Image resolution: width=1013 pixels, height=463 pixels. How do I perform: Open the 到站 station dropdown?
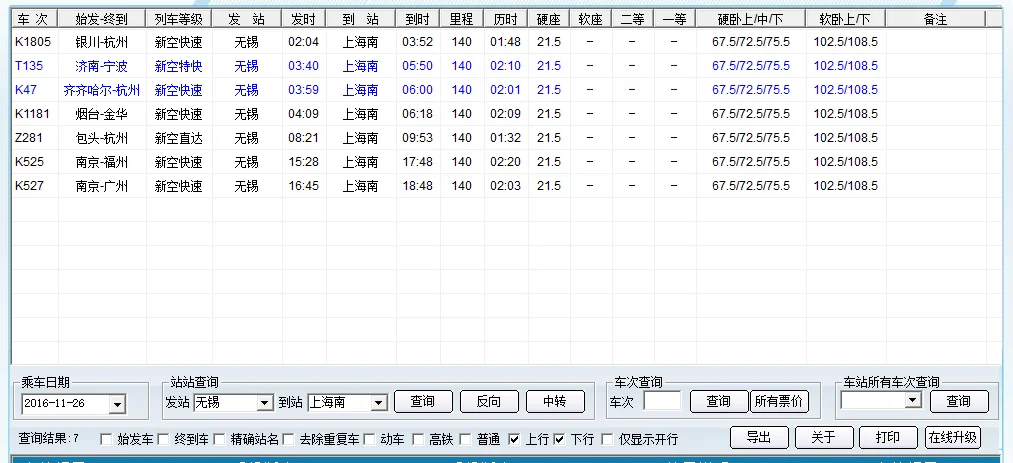point(379,403)
